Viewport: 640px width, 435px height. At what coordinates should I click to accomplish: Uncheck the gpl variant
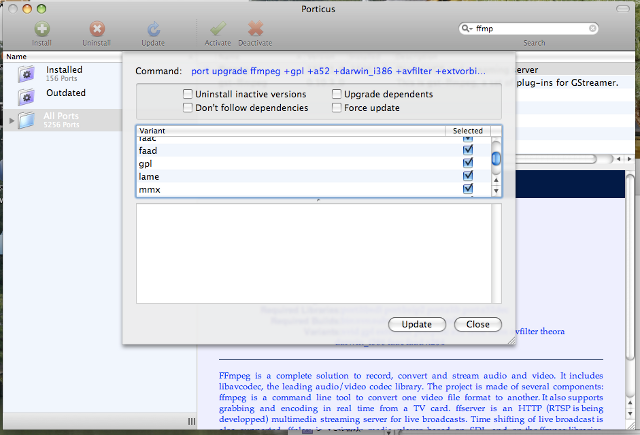point(467,163)
